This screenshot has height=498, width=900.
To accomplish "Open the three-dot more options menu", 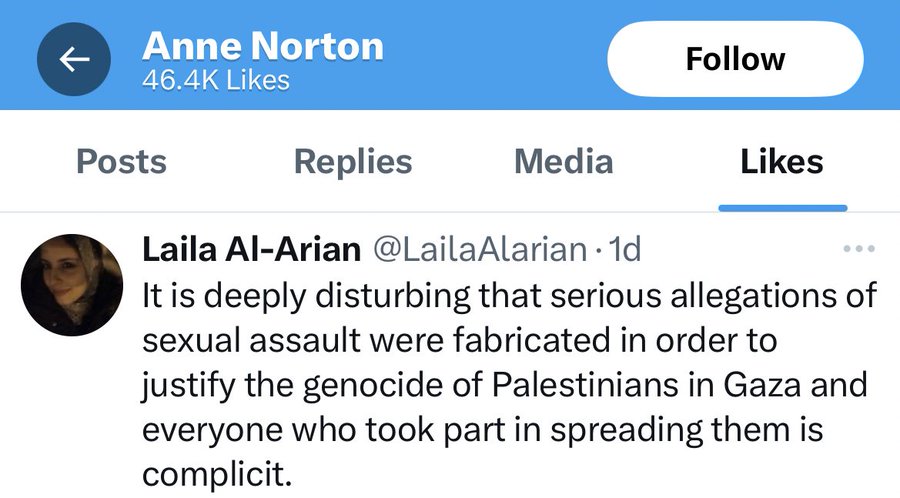I will tap(859, 249).
